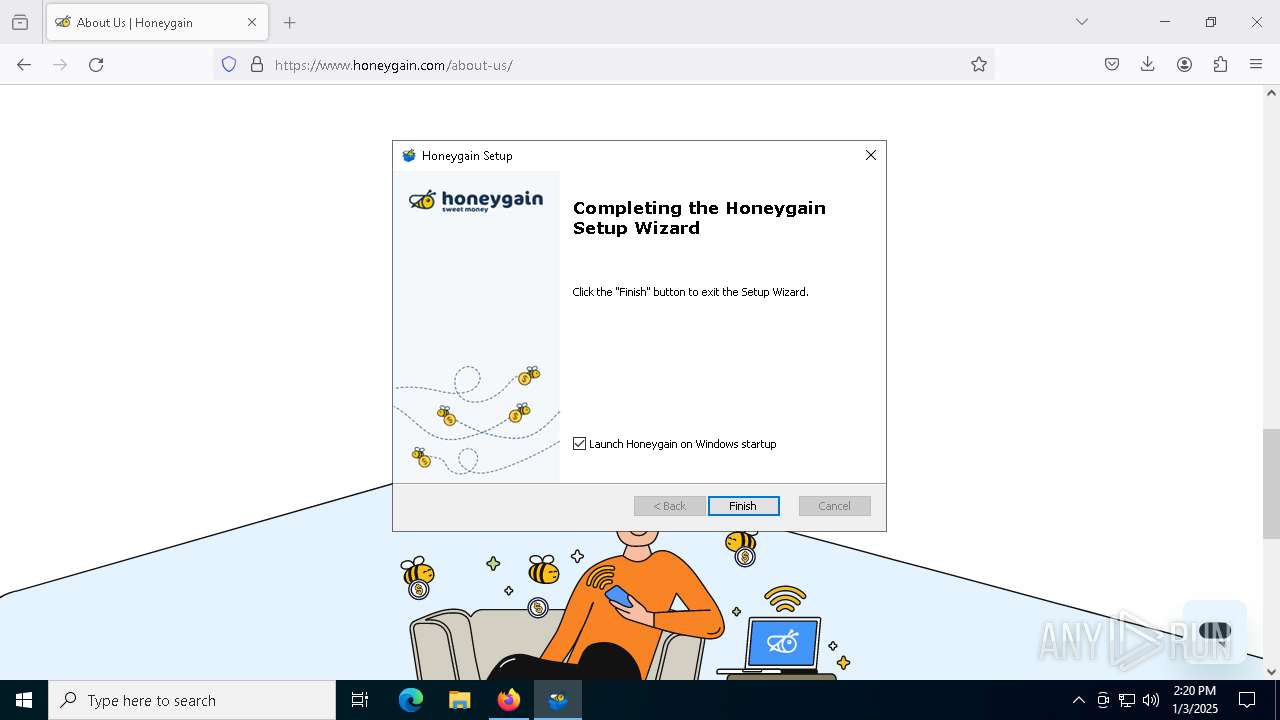
Task: Click Finish in Honeygain Setup
Action: (743, 506)
